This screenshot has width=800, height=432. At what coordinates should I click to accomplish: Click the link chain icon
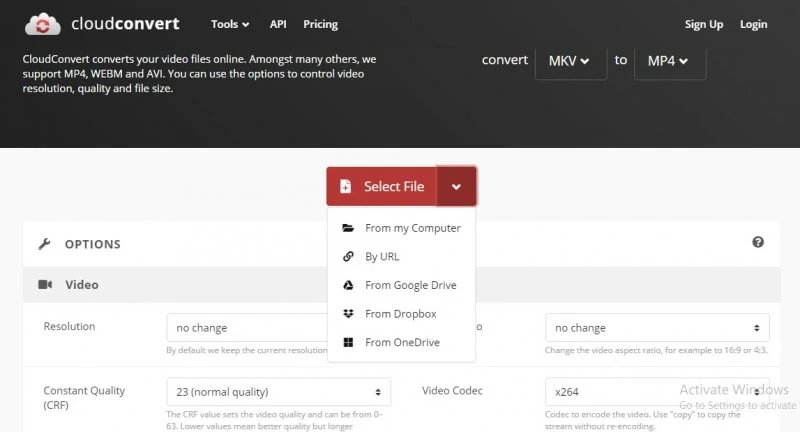tap(348, 257)
